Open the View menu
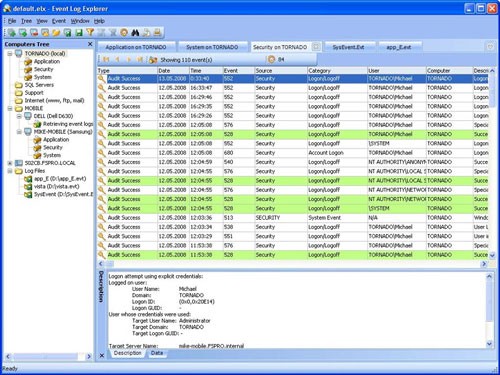Viewport: 500px width, 375px height. pos(42,21)
